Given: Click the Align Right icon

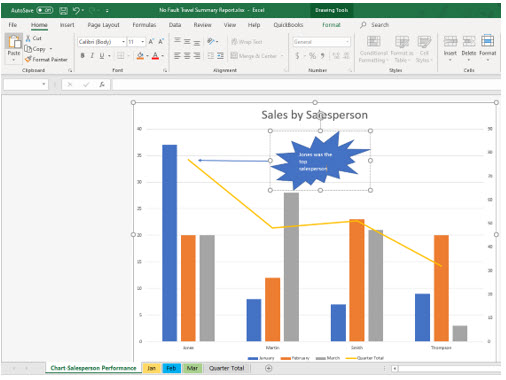Looking at the screenshot, I should [x=197, y=56].
